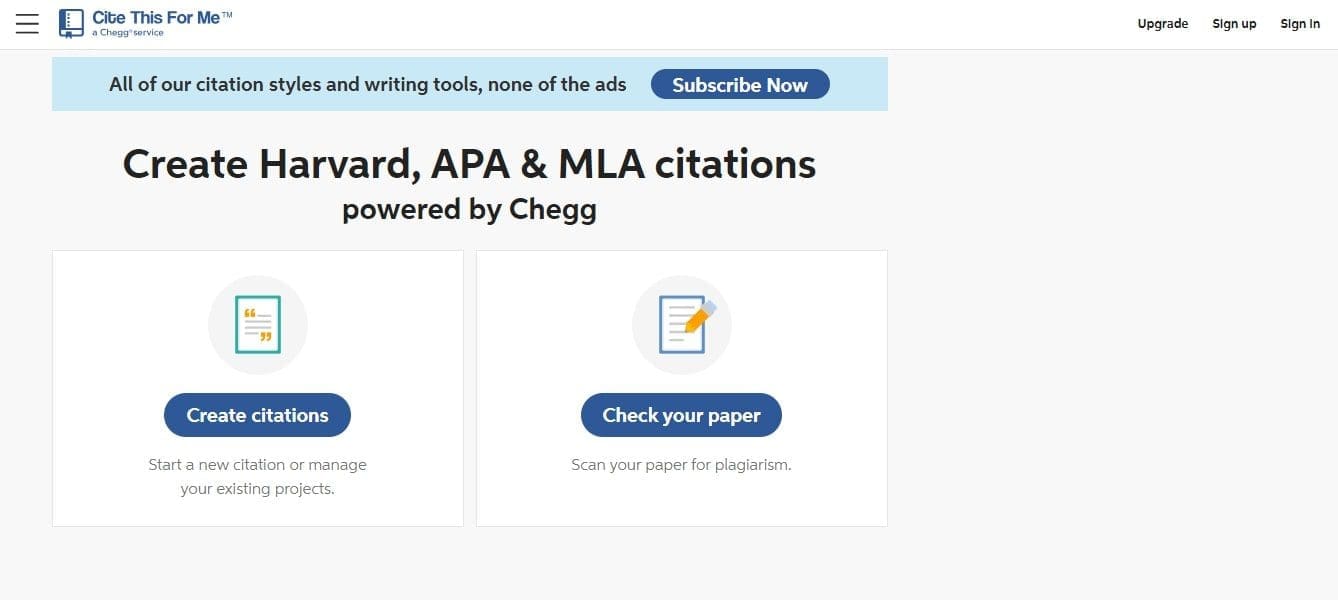Select Sign in in the header
This screenshot has width=1338, height=600.
[1300, 24]
